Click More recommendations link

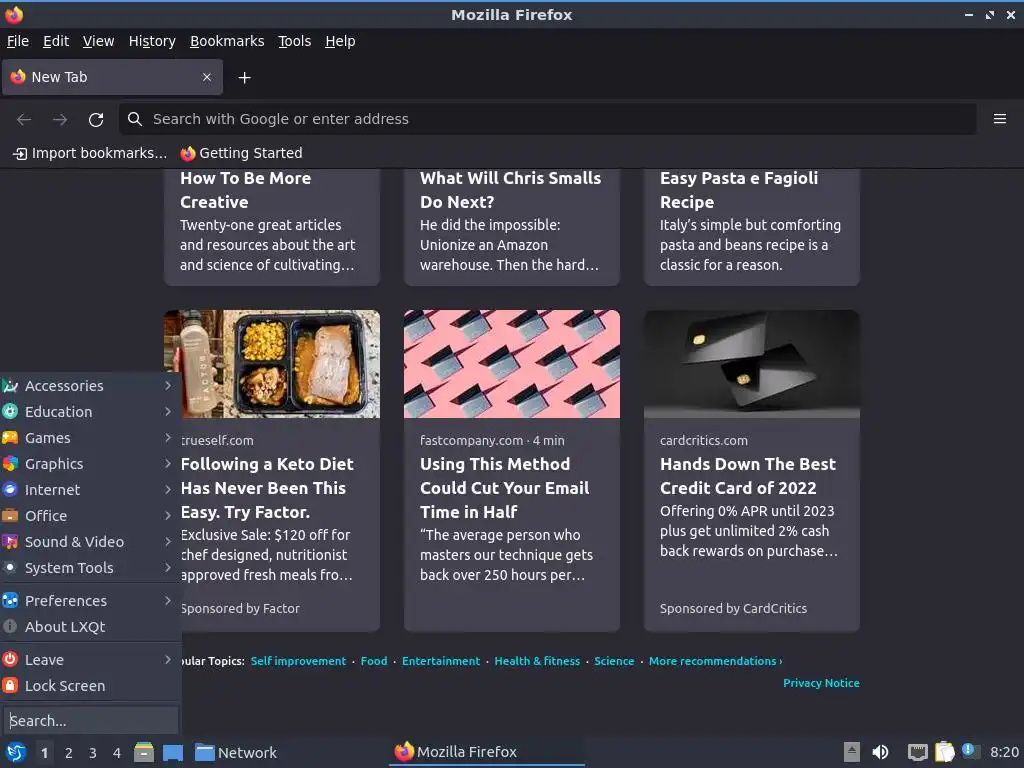(715, 661)
